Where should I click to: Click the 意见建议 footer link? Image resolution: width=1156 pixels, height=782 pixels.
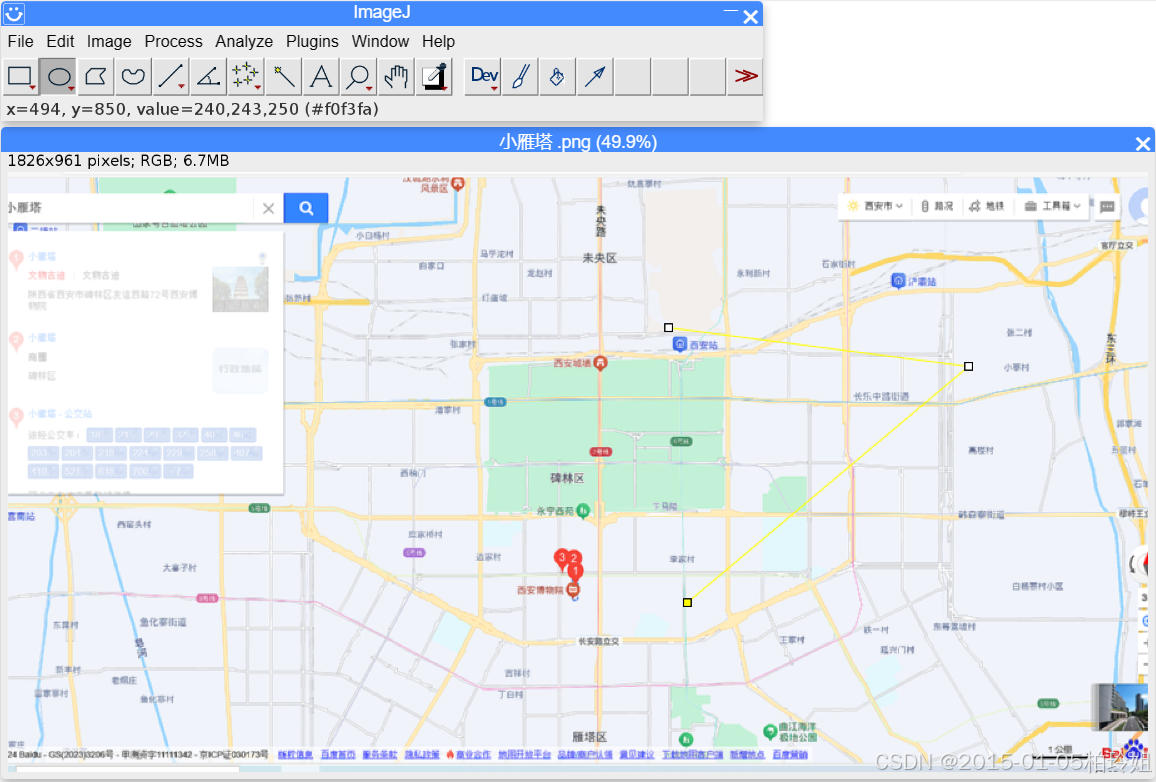636,755
